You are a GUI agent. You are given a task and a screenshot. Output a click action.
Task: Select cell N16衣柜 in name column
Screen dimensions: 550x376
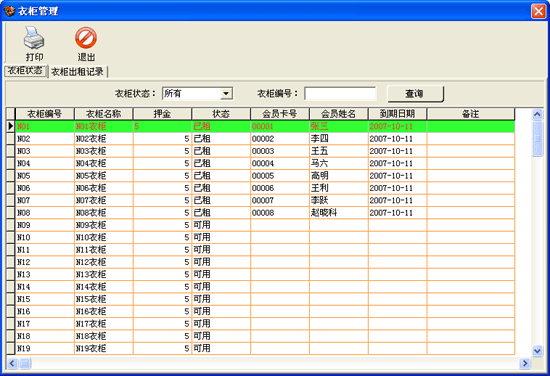tap(104, 311)
